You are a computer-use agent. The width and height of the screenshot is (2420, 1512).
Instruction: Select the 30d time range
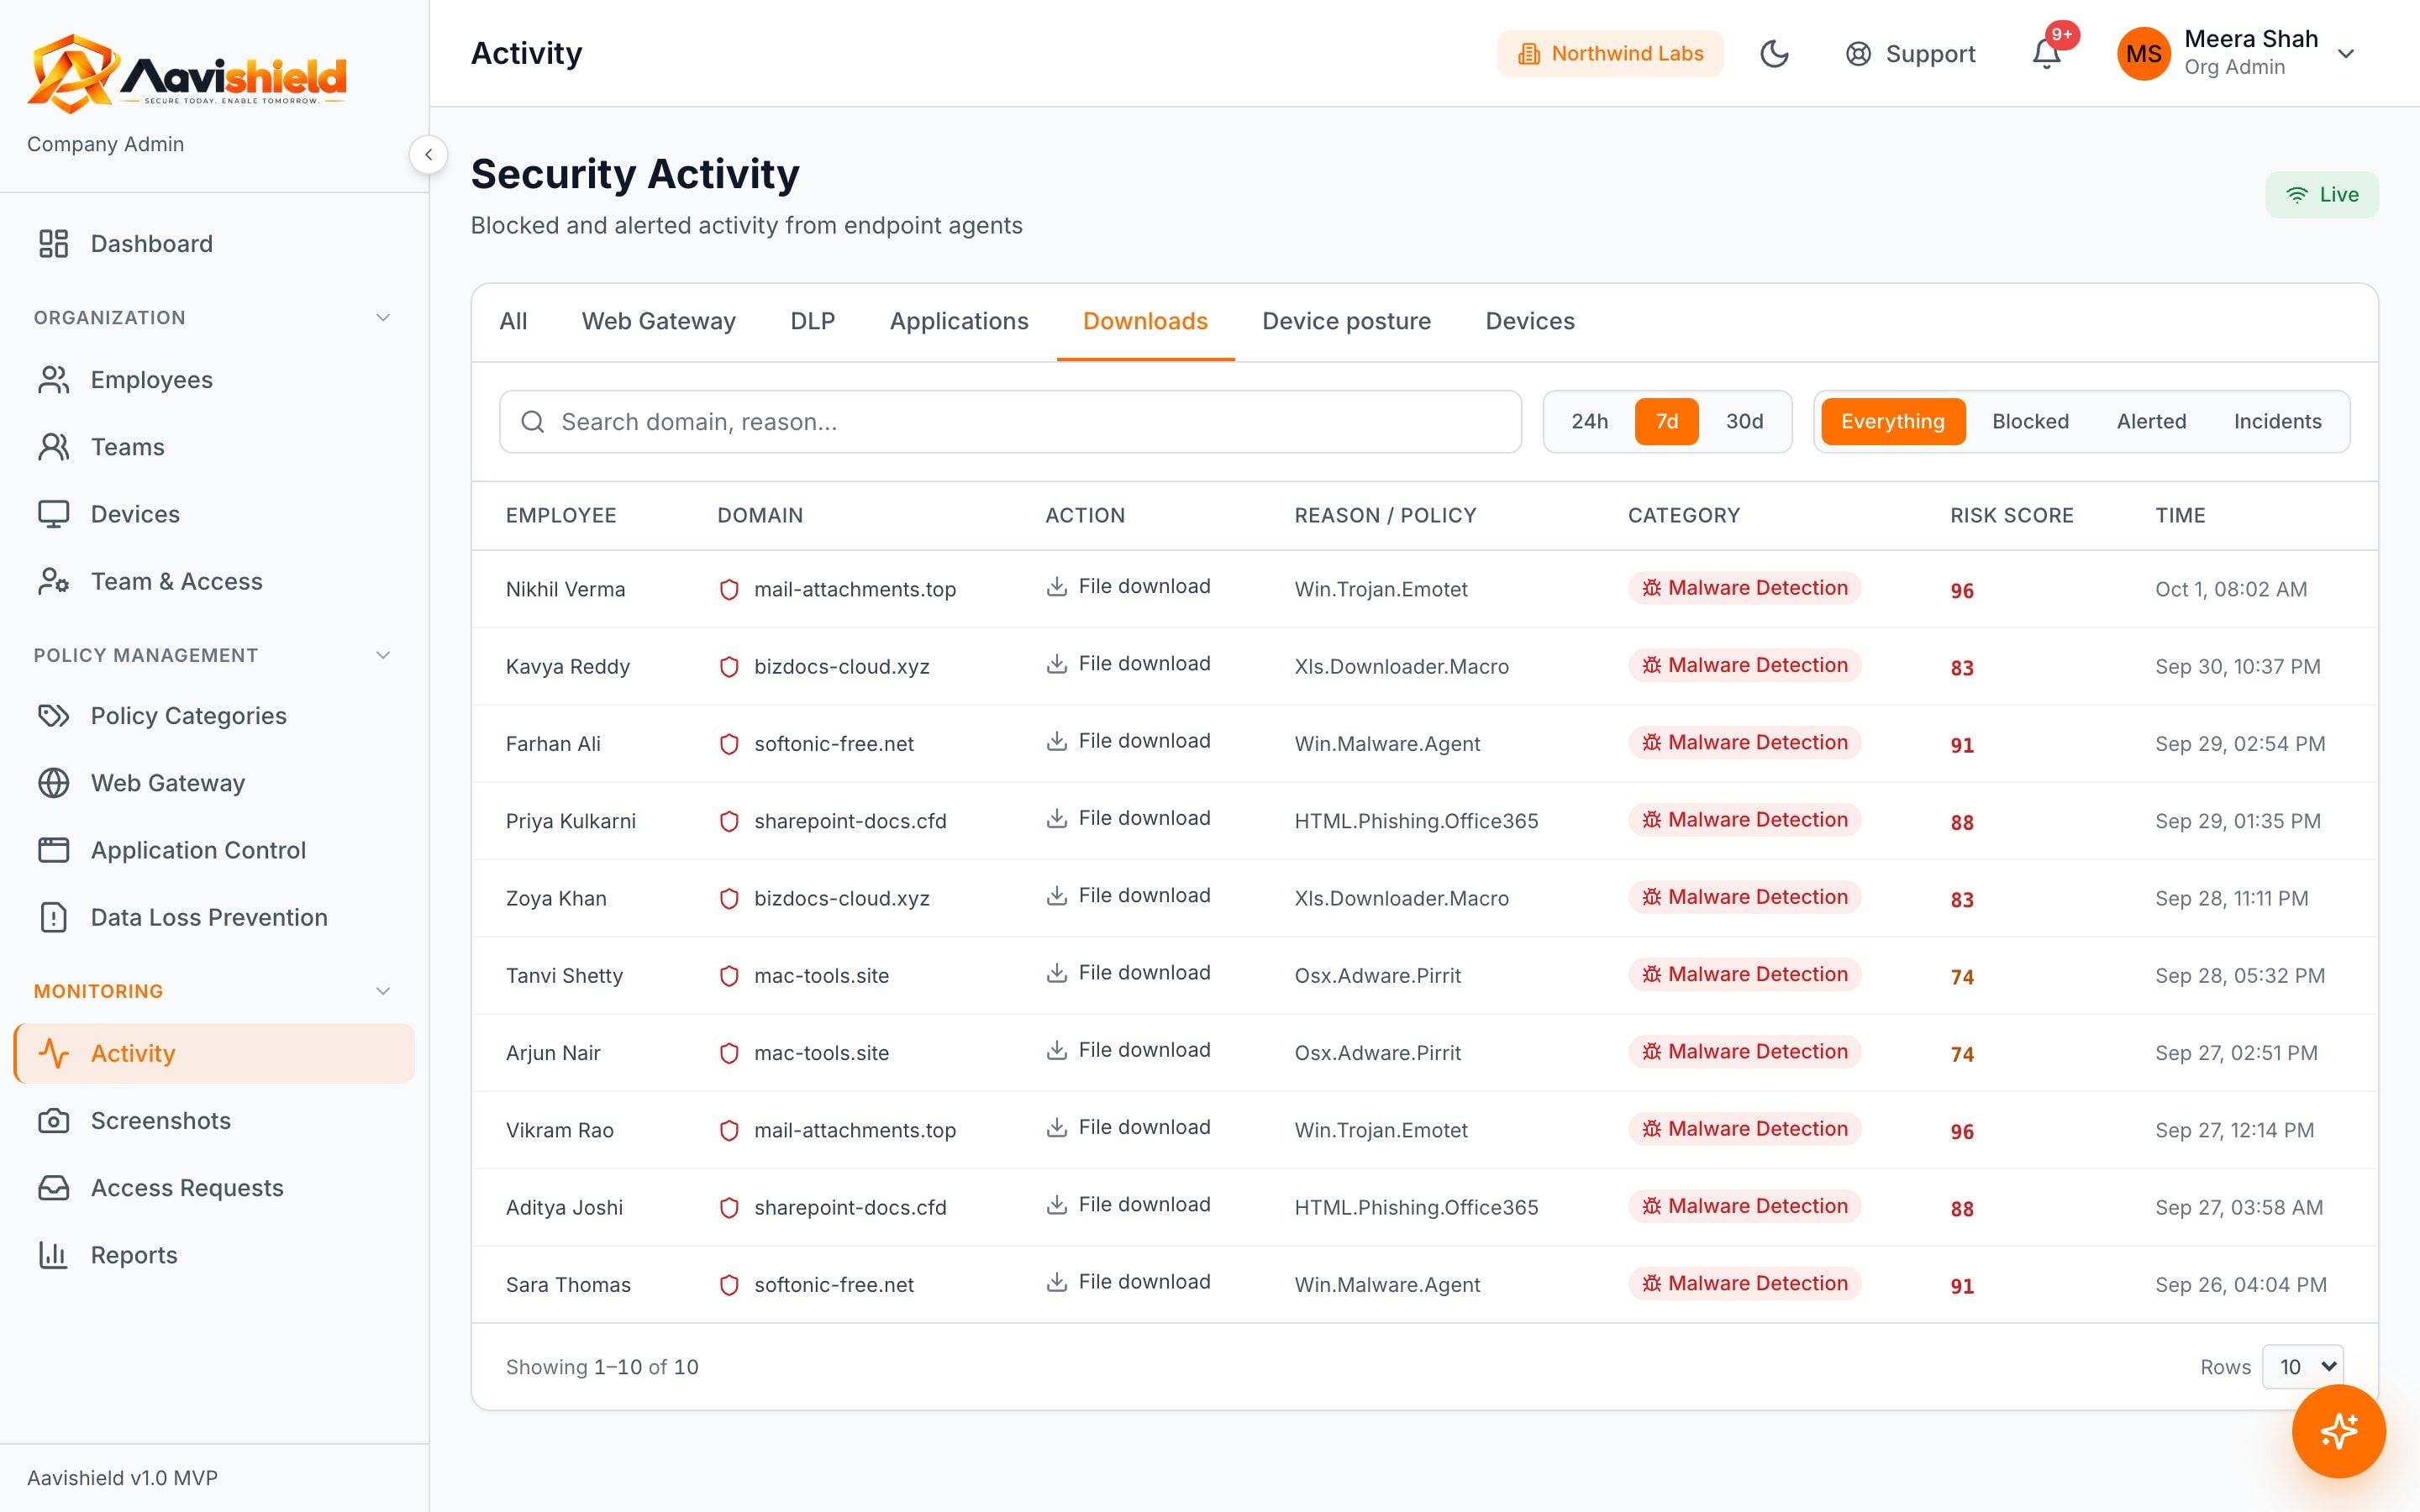1744,422
